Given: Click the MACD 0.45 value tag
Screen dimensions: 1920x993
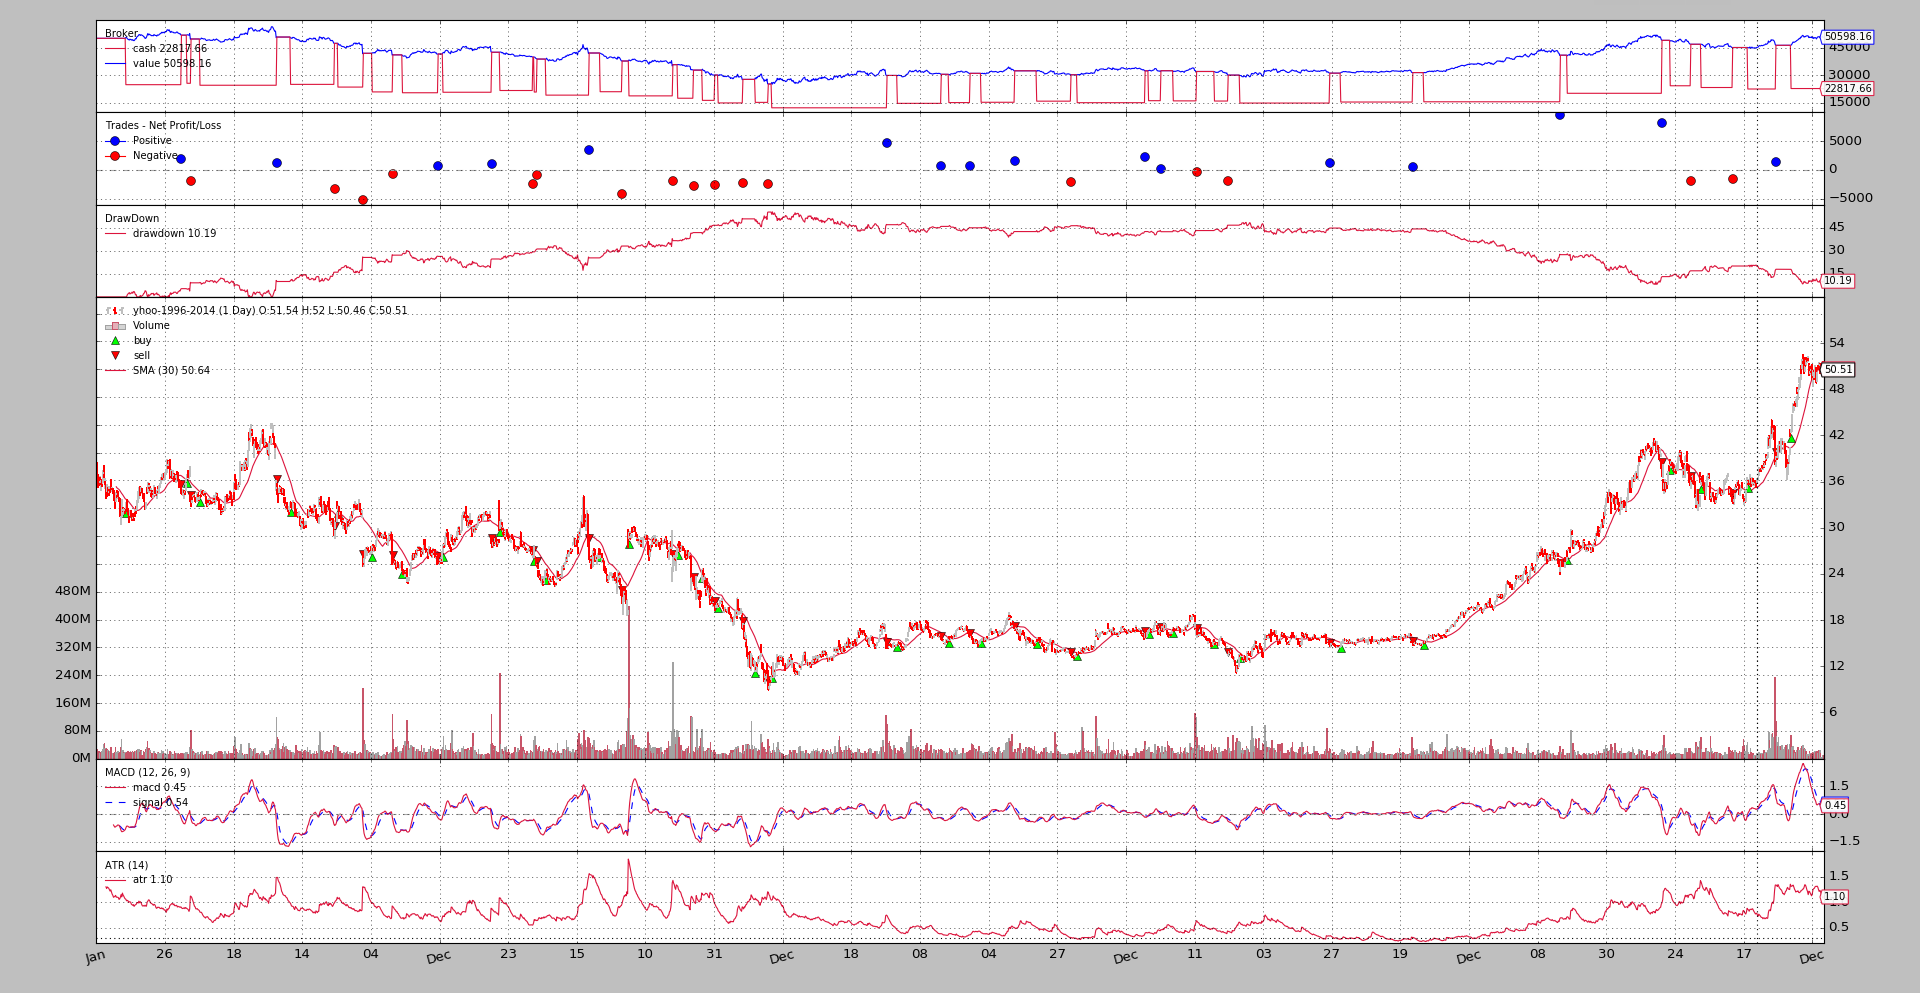Looking at the screenshot, I should click(1835, 806).
